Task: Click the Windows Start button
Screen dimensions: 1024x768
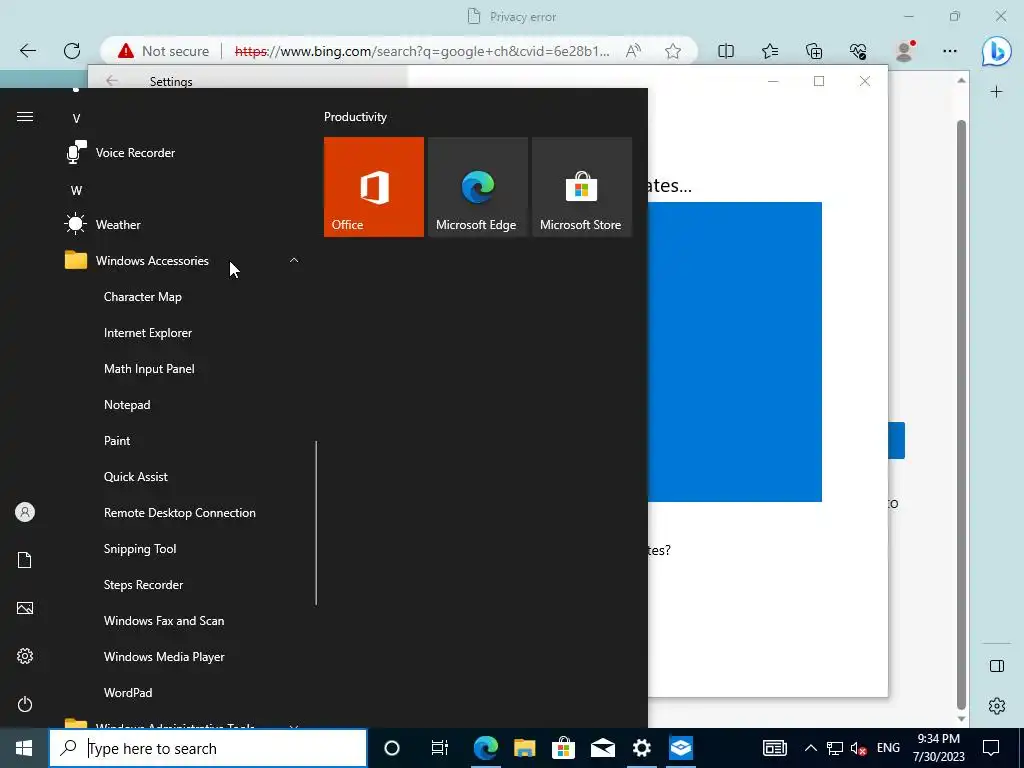Action: [24, 748]
